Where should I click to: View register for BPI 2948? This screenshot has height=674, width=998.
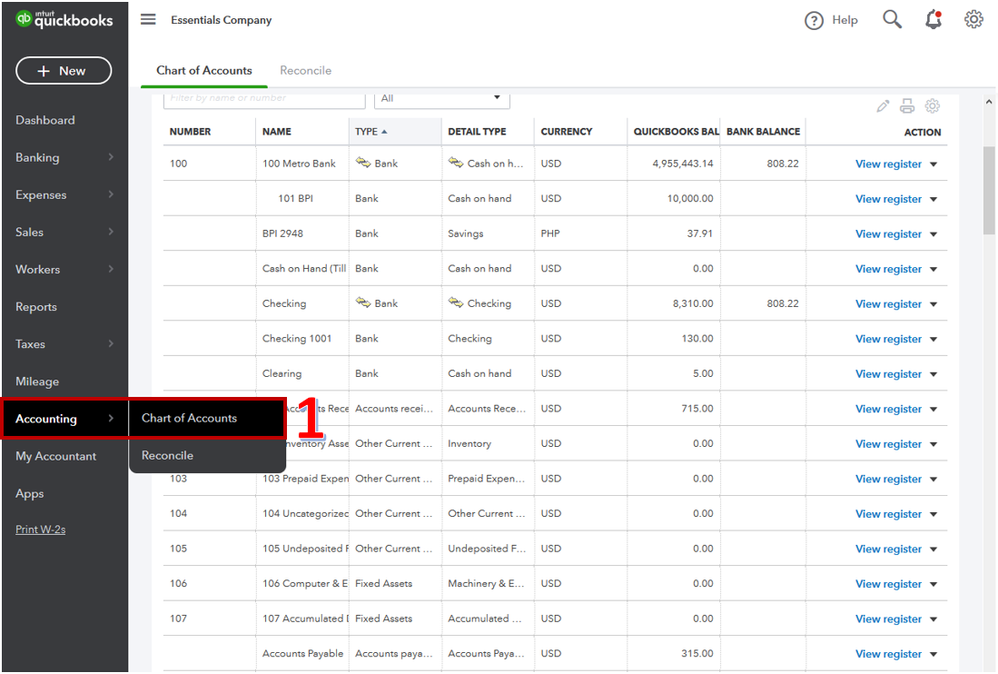pyautogui.click(x=888, y=234)
